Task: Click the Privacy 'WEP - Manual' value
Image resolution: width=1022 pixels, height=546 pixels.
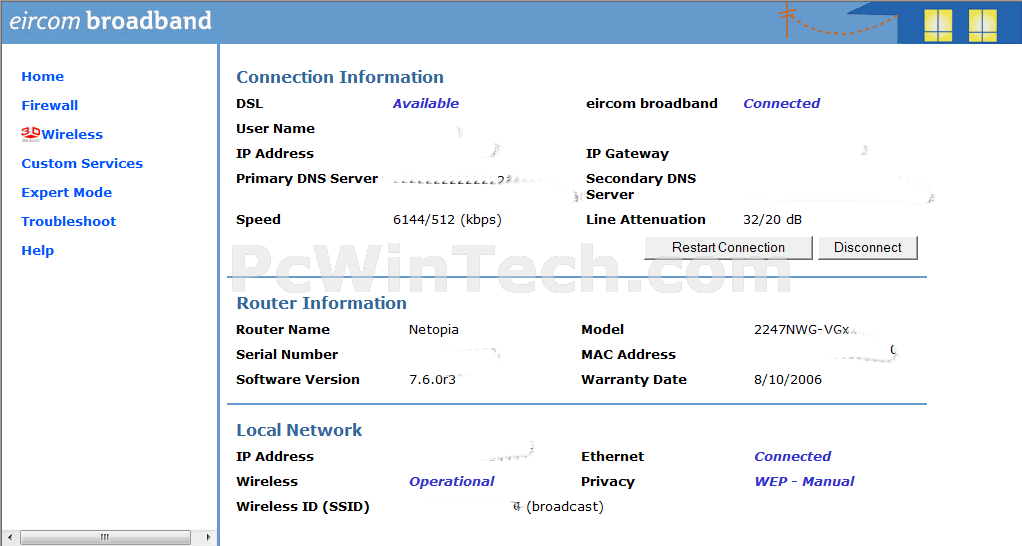Action: click(804, 481)
